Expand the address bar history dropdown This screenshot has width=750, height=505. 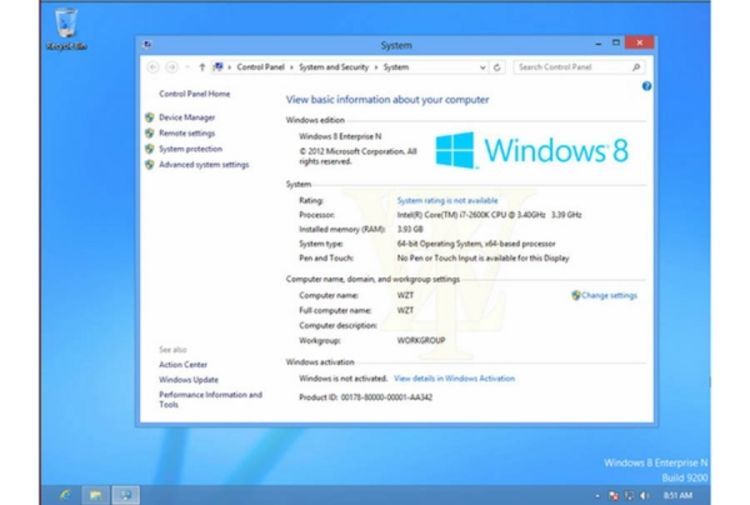point(483,68)
